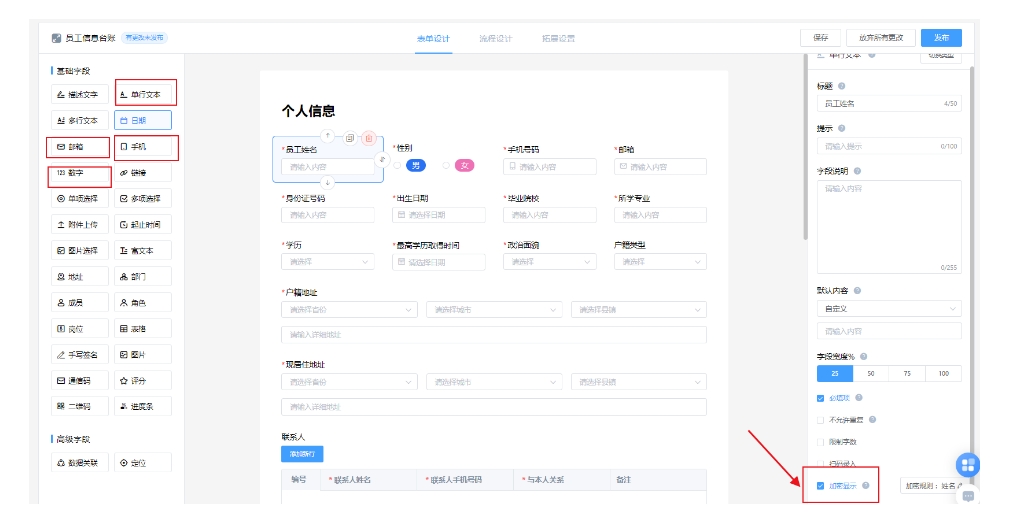Click the 保存 button
Screen dimensions: 1011x521
coord(819,38)
